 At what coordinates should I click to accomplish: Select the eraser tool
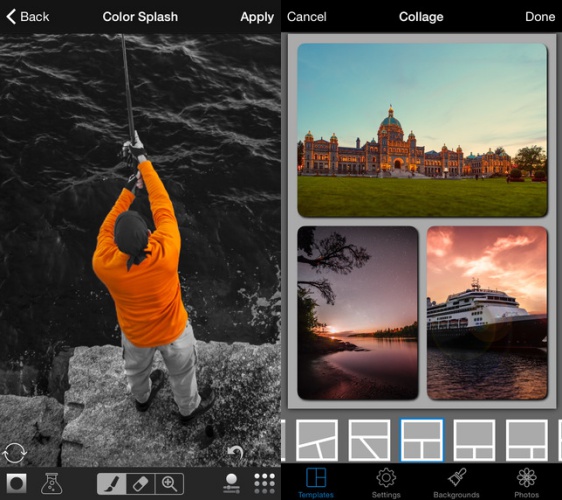click(x=140, y=484)
